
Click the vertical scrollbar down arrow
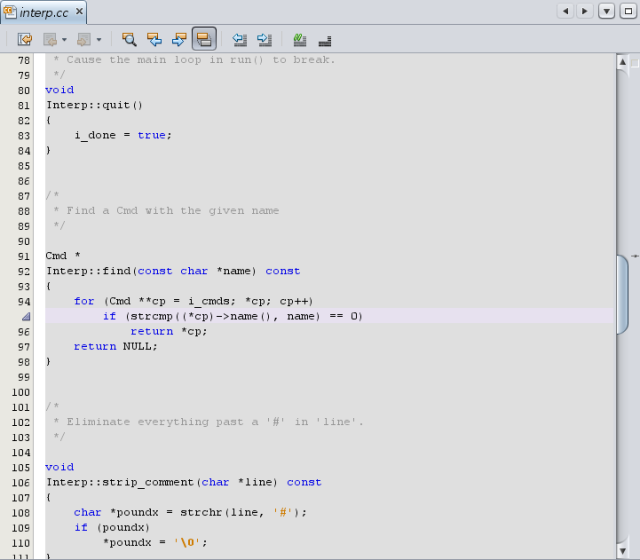click(x=622, y=551)
